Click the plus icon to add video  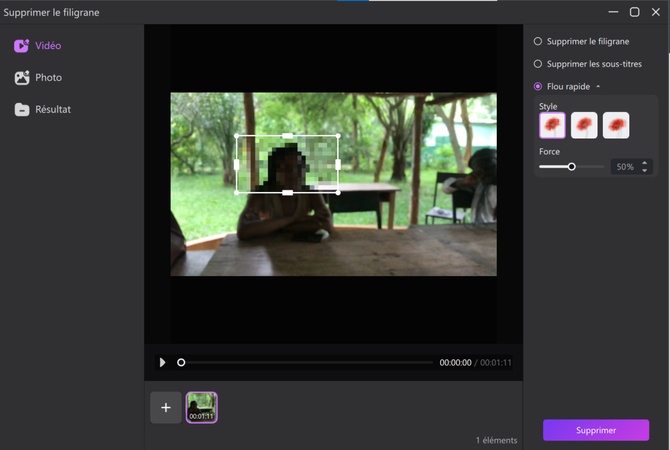(166, 407)
